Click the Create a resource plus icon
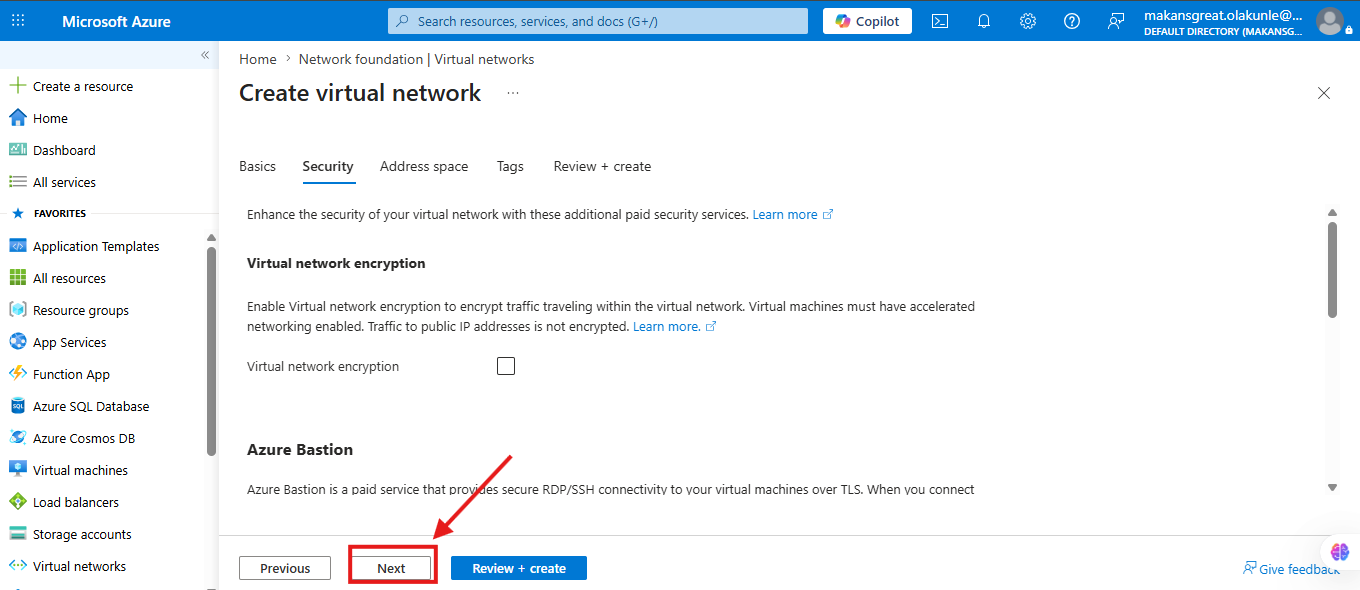This screenshot has width=1360, height=590. pos(17,86)
